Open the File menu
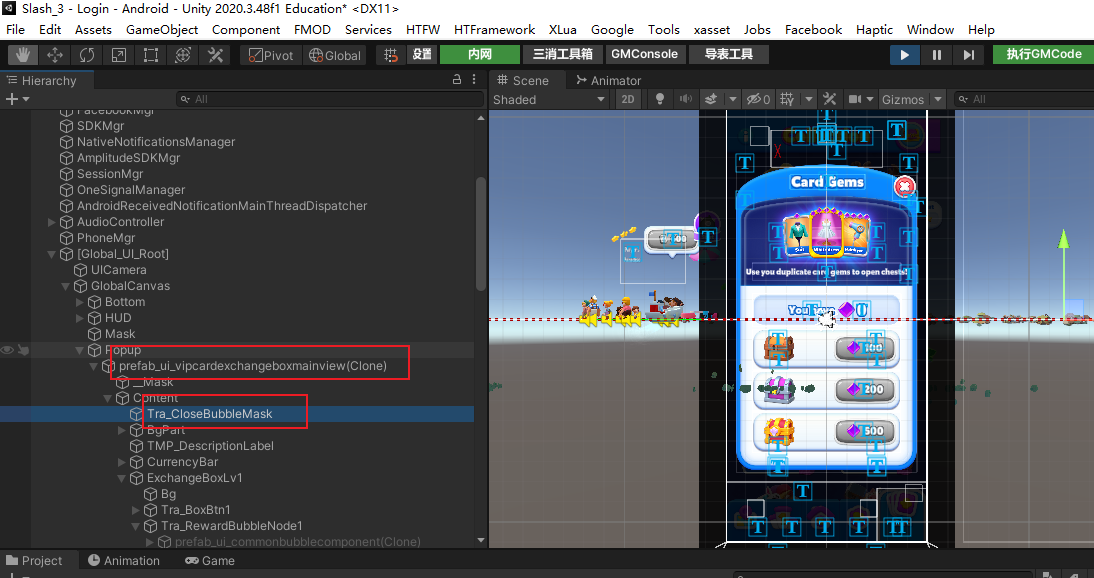The height and width of the screenshot is (578, 1094). 15,29
